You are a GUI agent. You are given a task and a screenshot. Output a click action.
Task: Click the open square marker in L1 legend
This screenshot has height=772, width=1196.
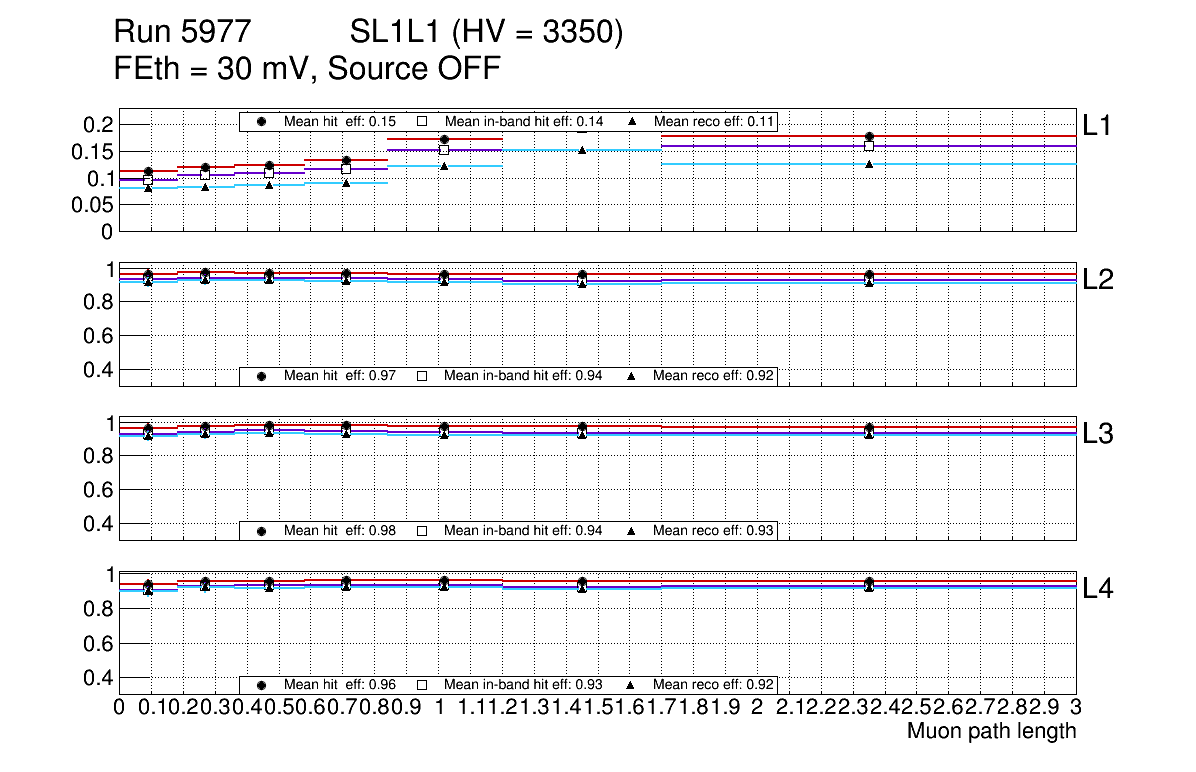[x=422, y=121]
